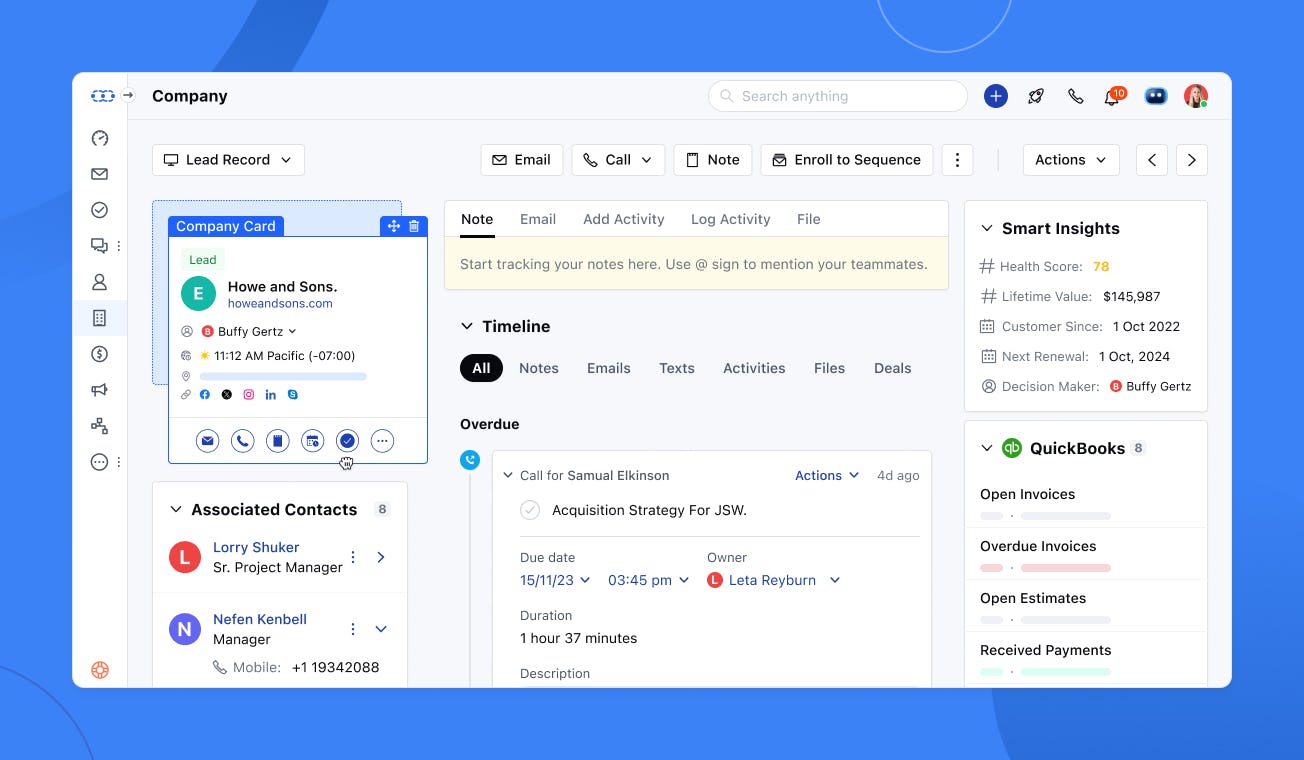Open the 03:45 pm time dropdown
The height and width of the screenshot is (760, 1304).
coord(649,580)
